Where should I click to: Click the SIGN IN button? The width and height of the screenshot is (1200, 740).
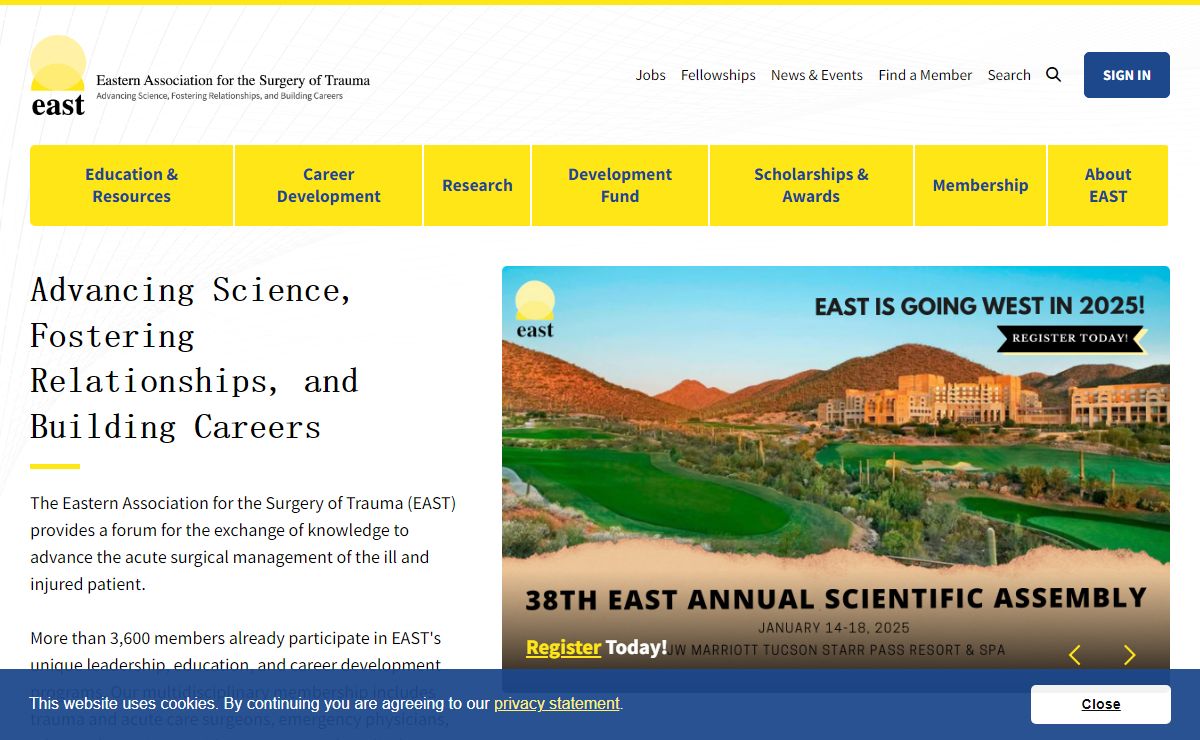click(x=1127, y=75)
